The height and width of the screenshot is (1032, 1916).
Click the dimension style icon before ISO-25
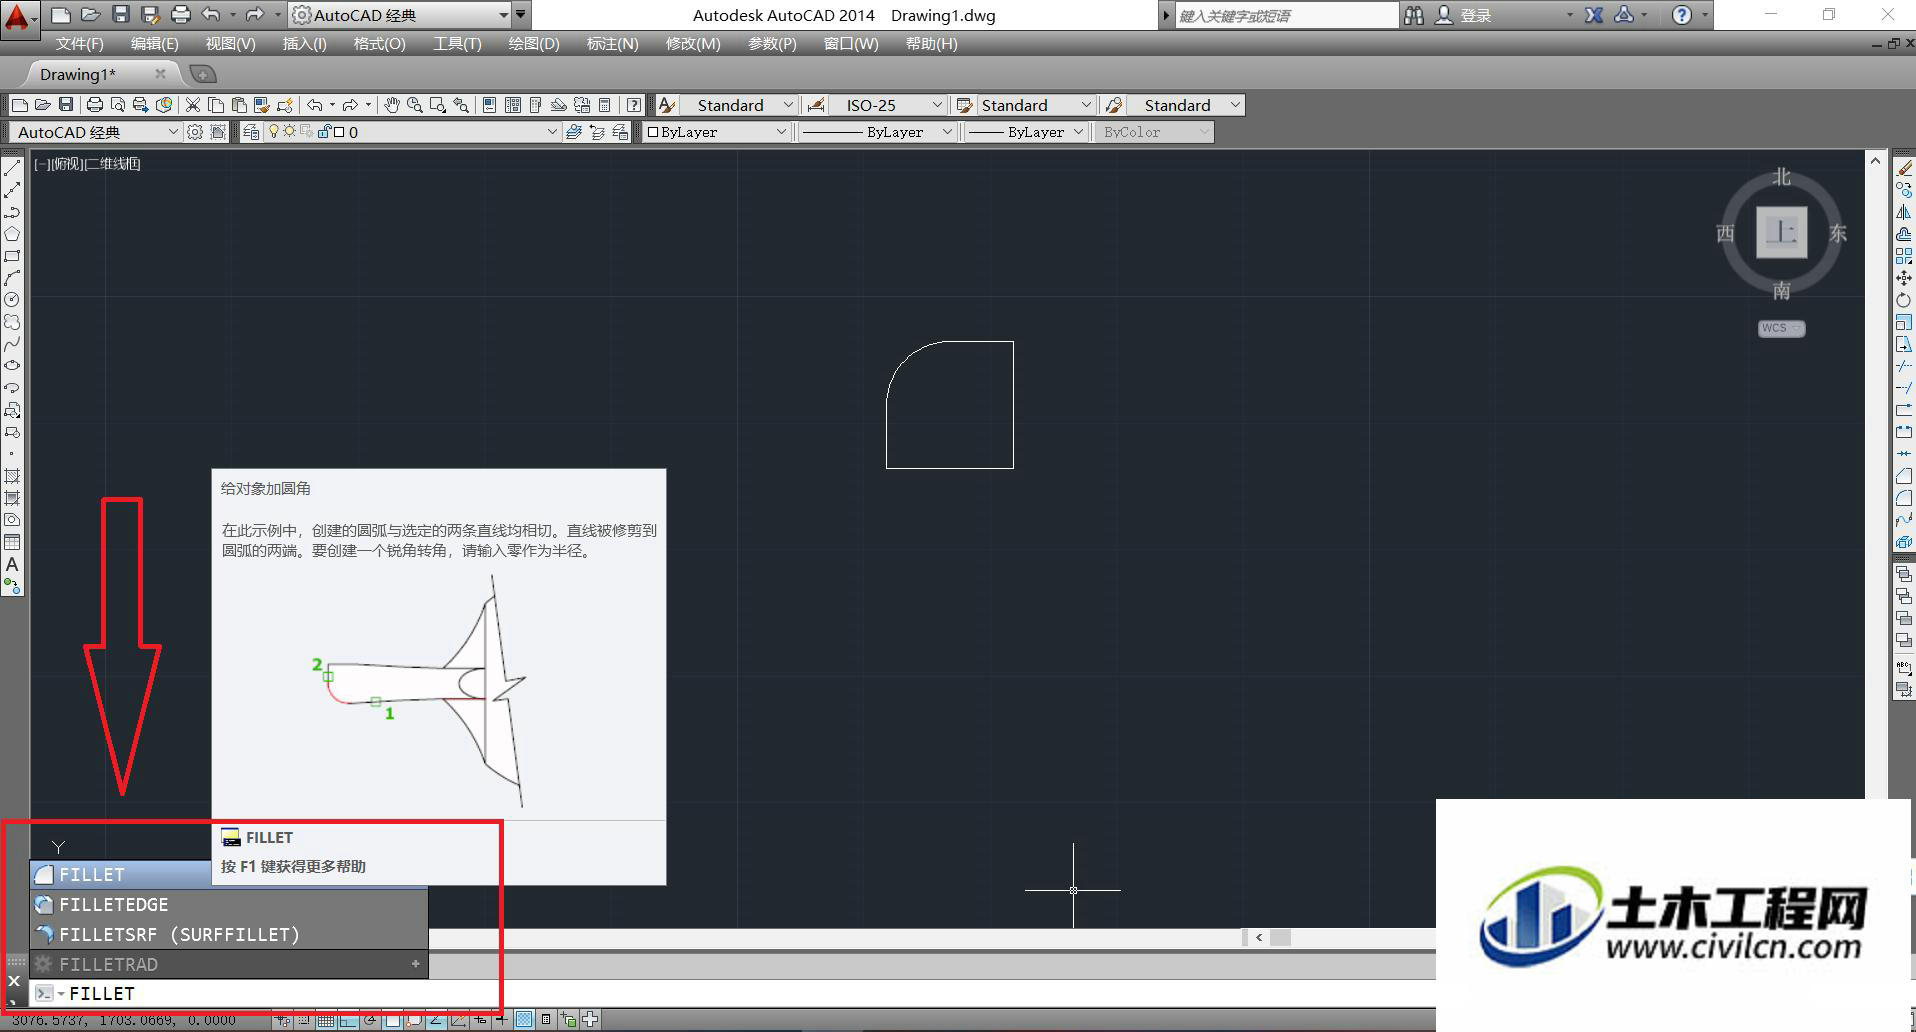tap(816, 105)
